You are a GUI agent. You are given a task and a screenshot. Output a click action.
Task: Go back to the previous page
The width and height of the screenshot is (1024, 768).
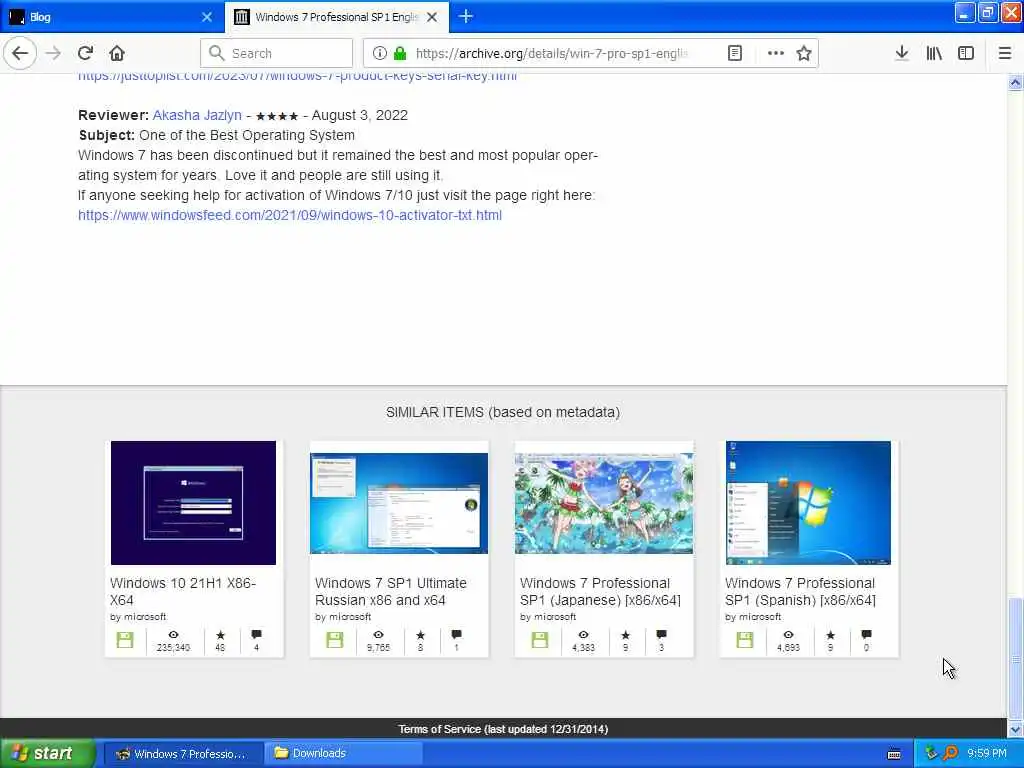tap(20, 53)
